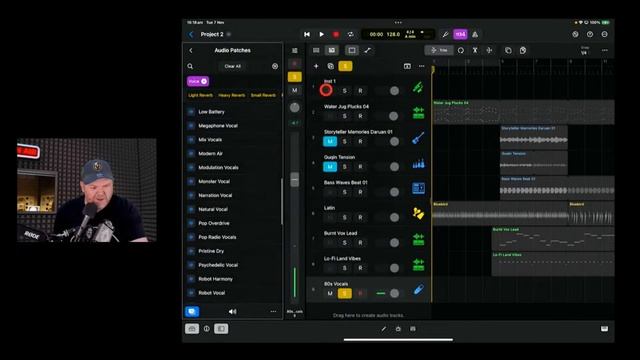Start playback with the Play button

coord(322,34)
